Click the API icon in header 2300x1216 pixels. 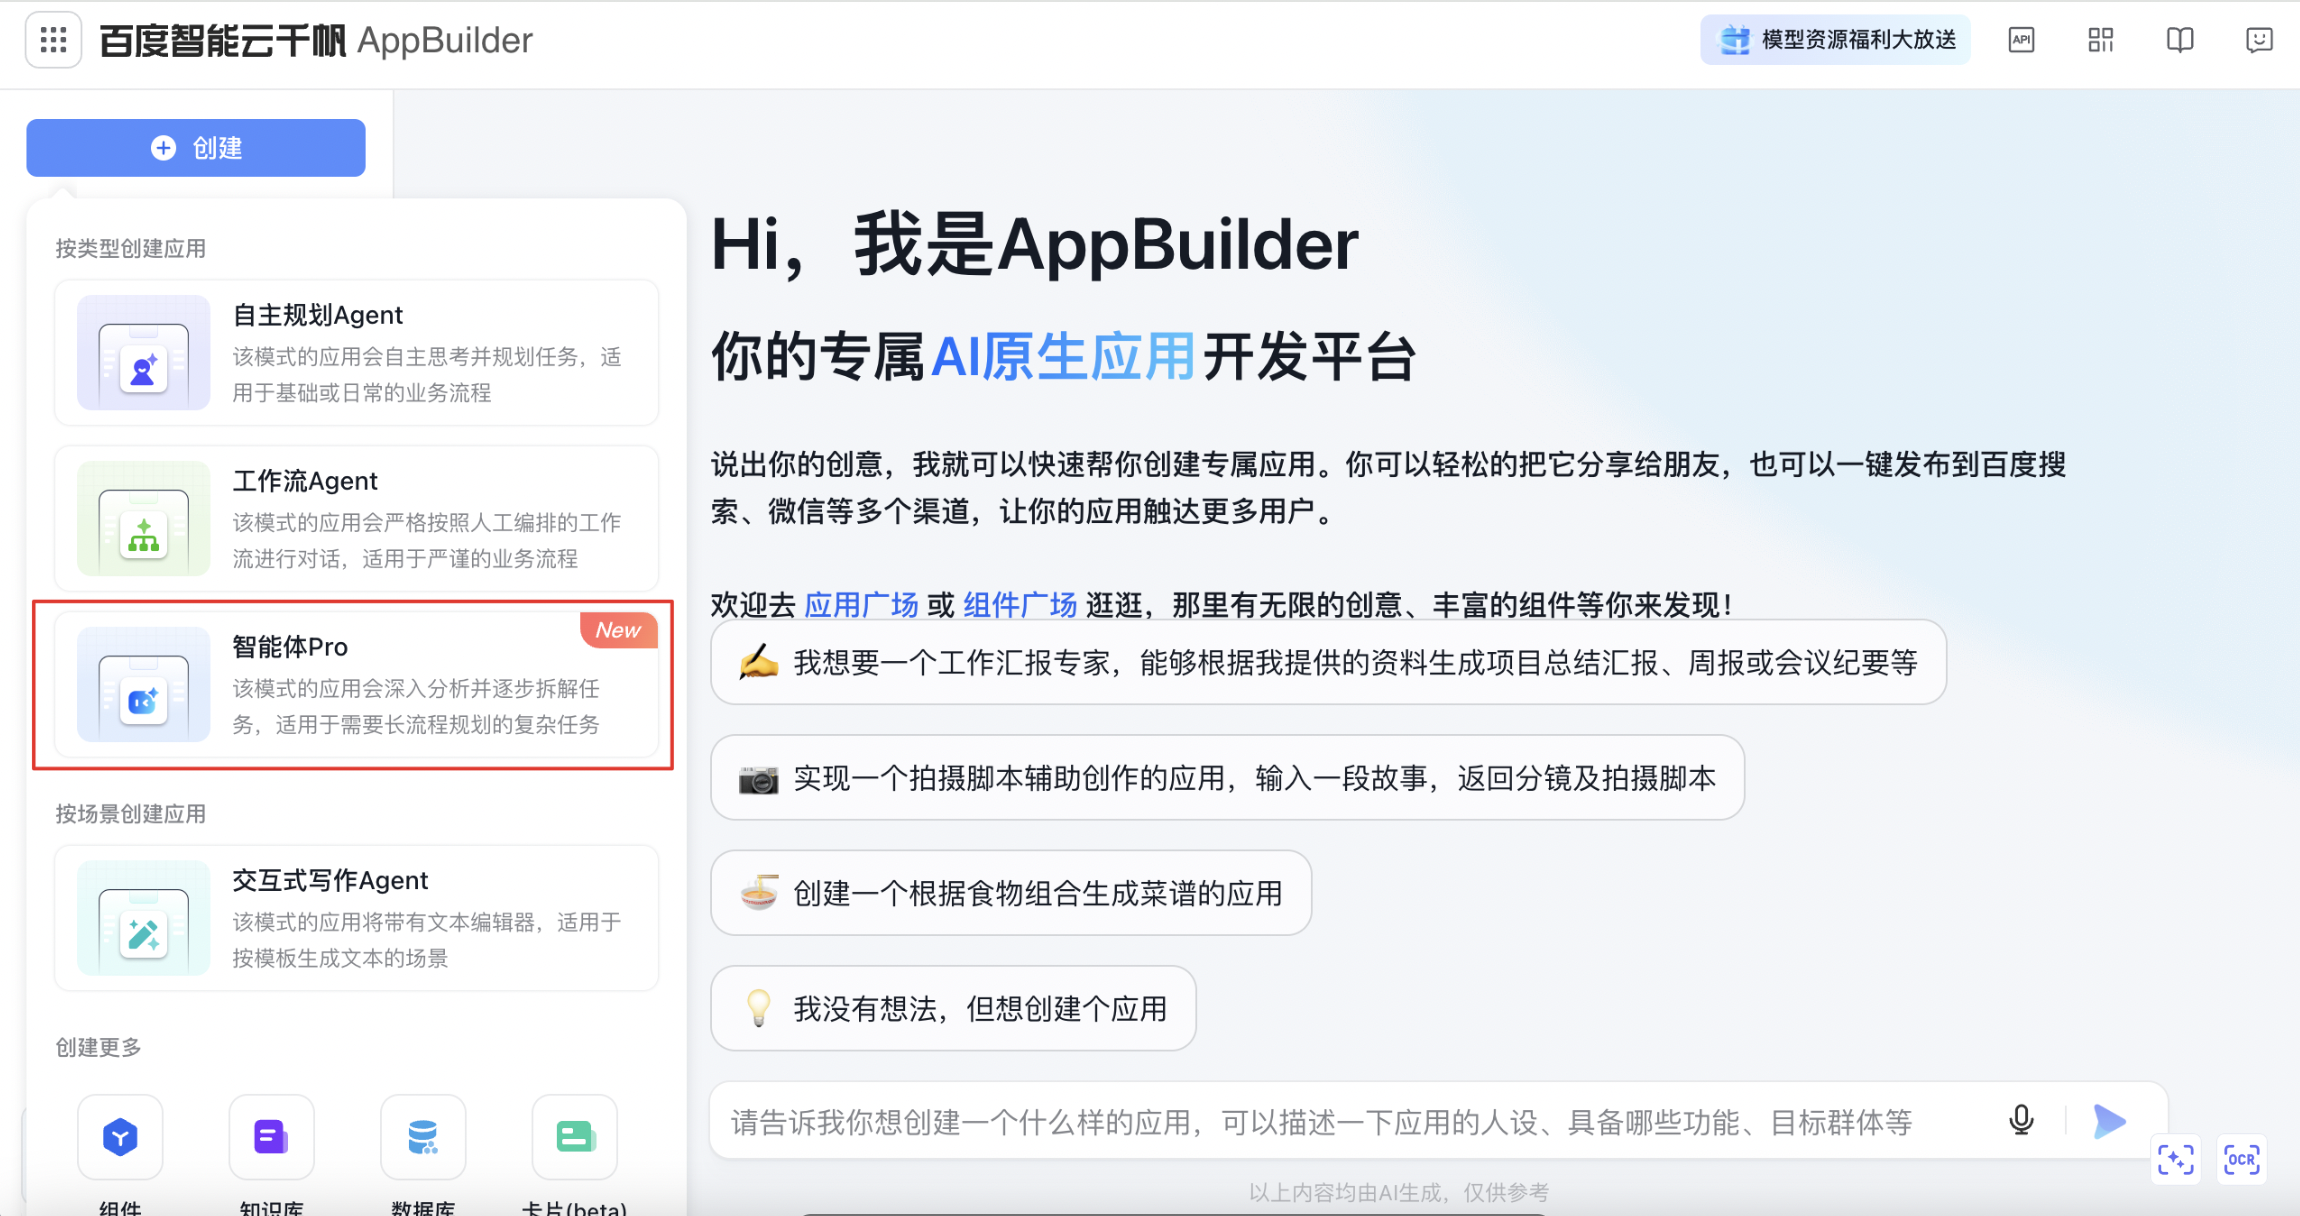coord(2021,40)
